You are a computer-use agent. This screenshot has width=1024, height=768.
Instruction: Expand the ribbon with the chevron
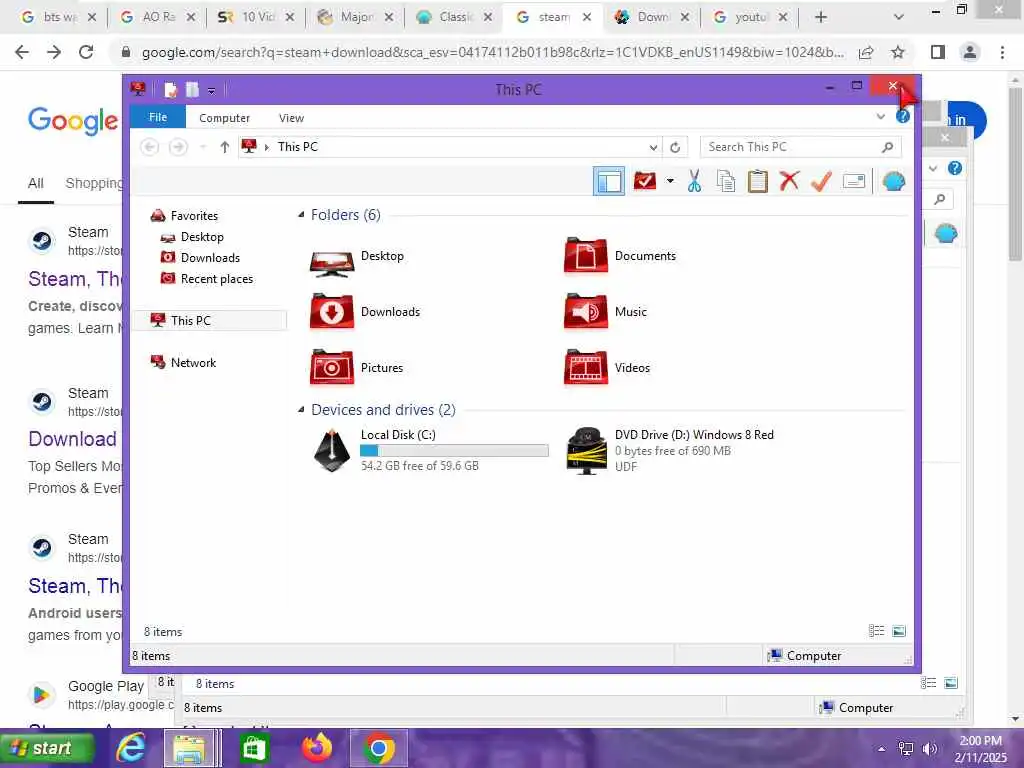[x=880, y=117]
